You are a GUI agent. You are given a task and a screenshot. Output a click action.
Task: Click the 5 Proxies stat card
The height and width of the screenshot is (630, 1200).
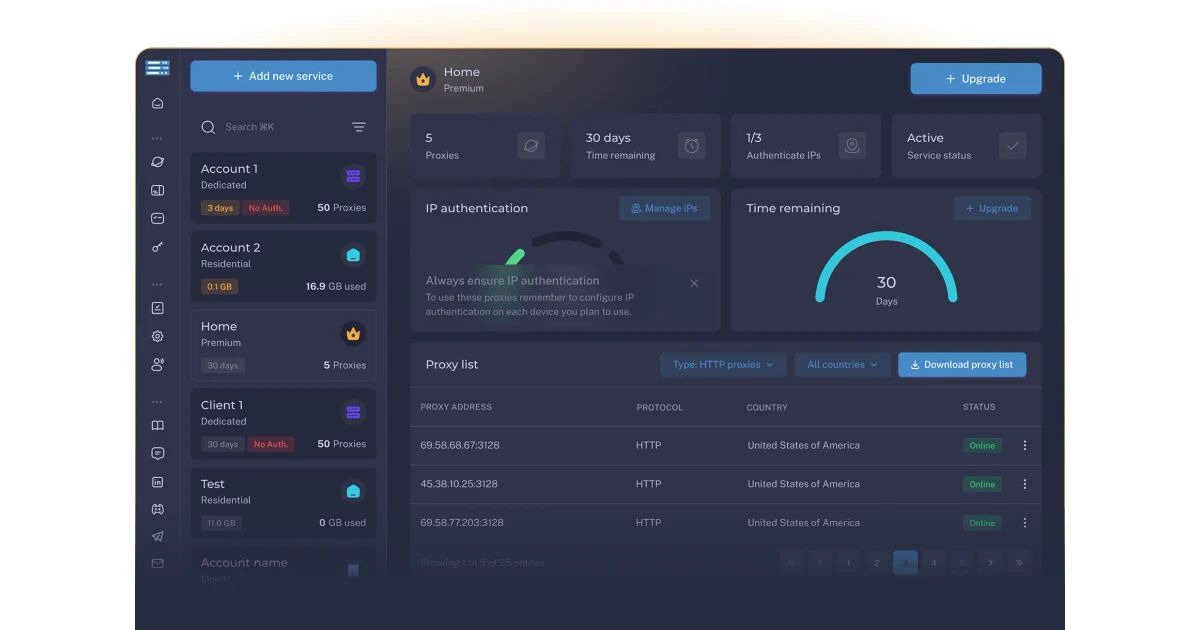[485, 146]
